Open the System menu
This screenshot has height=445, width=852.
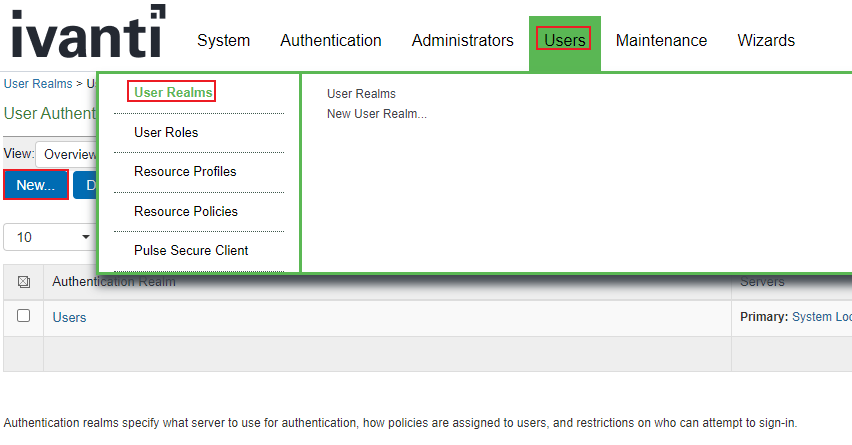223,41
